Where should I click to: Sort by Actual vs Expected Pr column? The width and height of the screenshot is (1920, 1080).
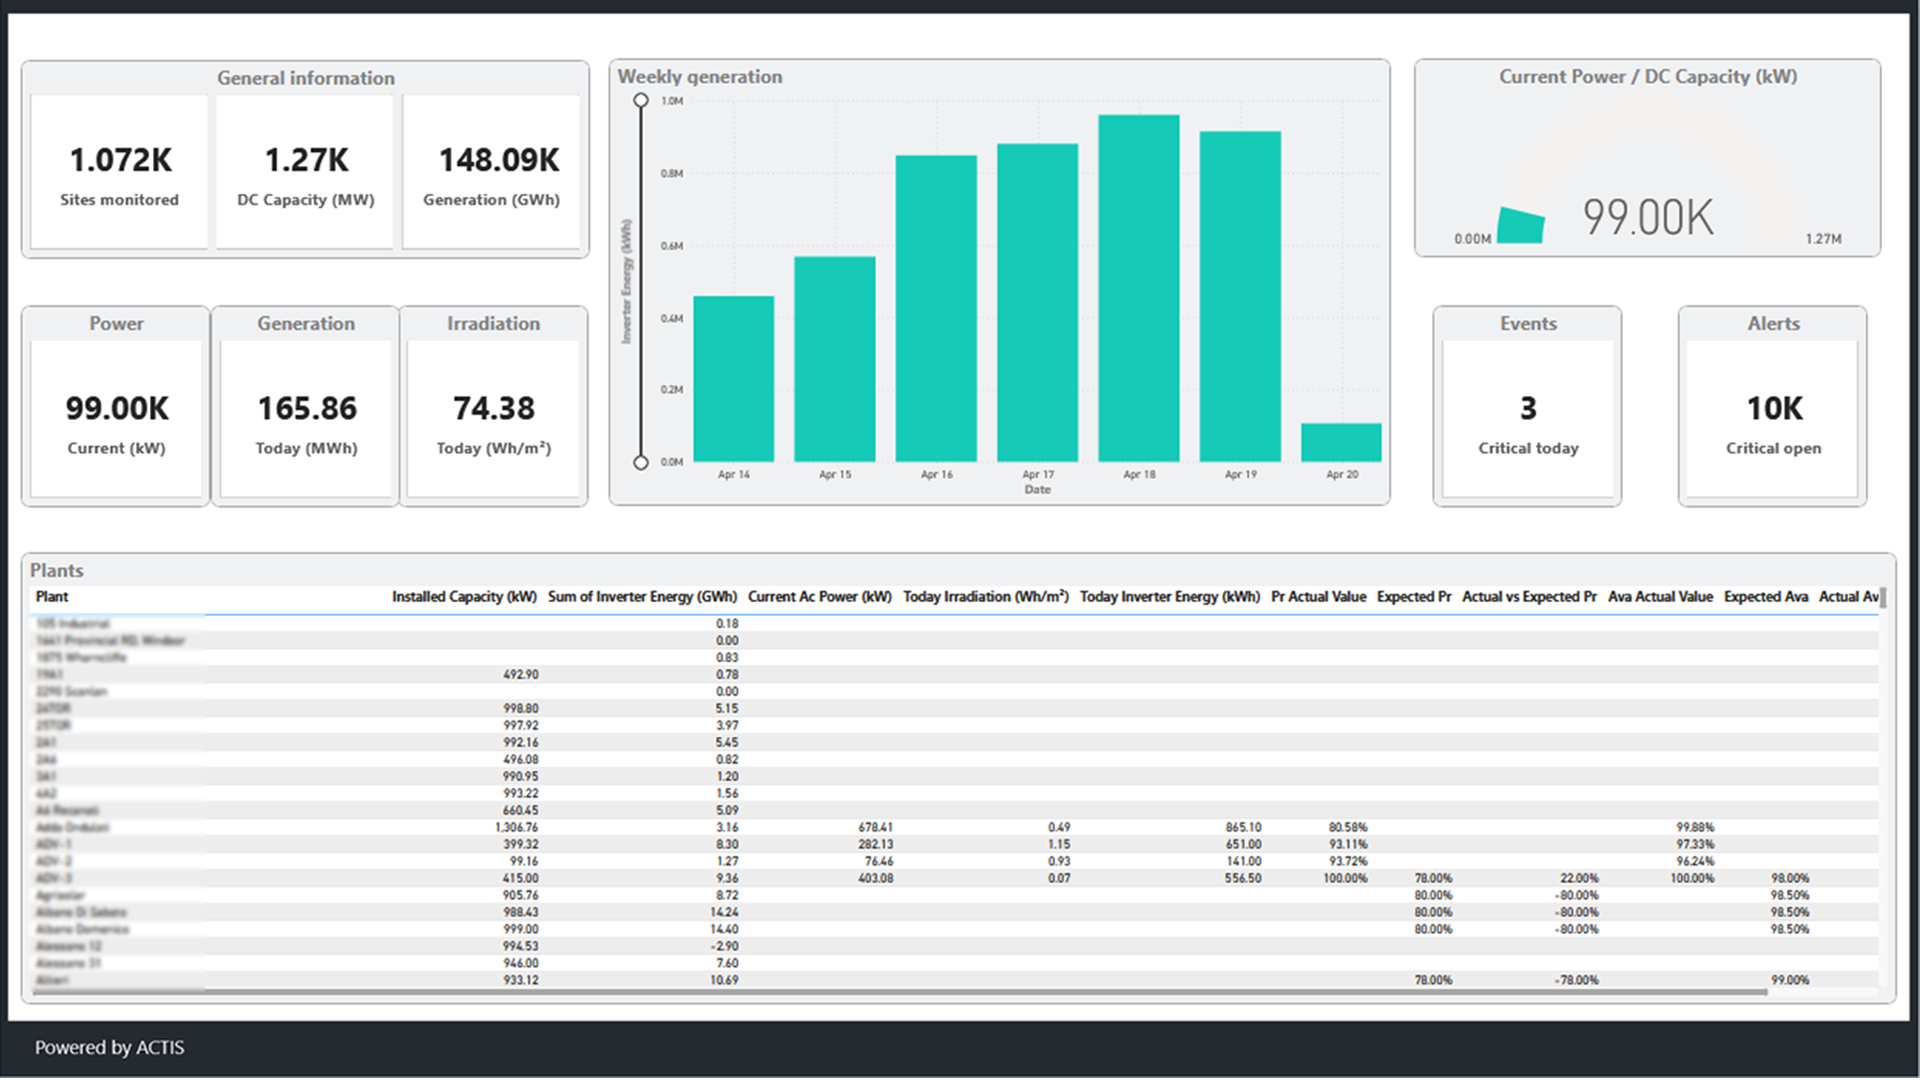point(1529,597)
